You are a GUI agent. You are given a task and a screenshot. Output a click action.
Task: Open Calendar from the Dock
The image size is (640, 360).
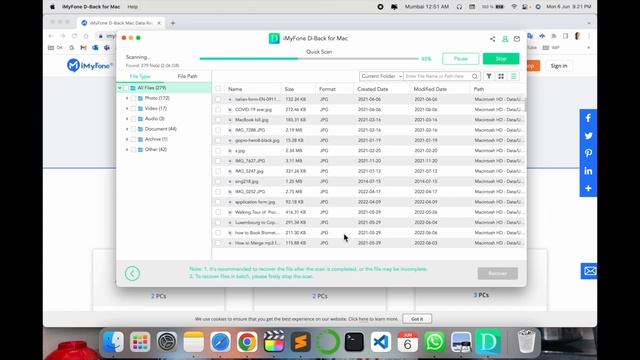pos(407,341)
